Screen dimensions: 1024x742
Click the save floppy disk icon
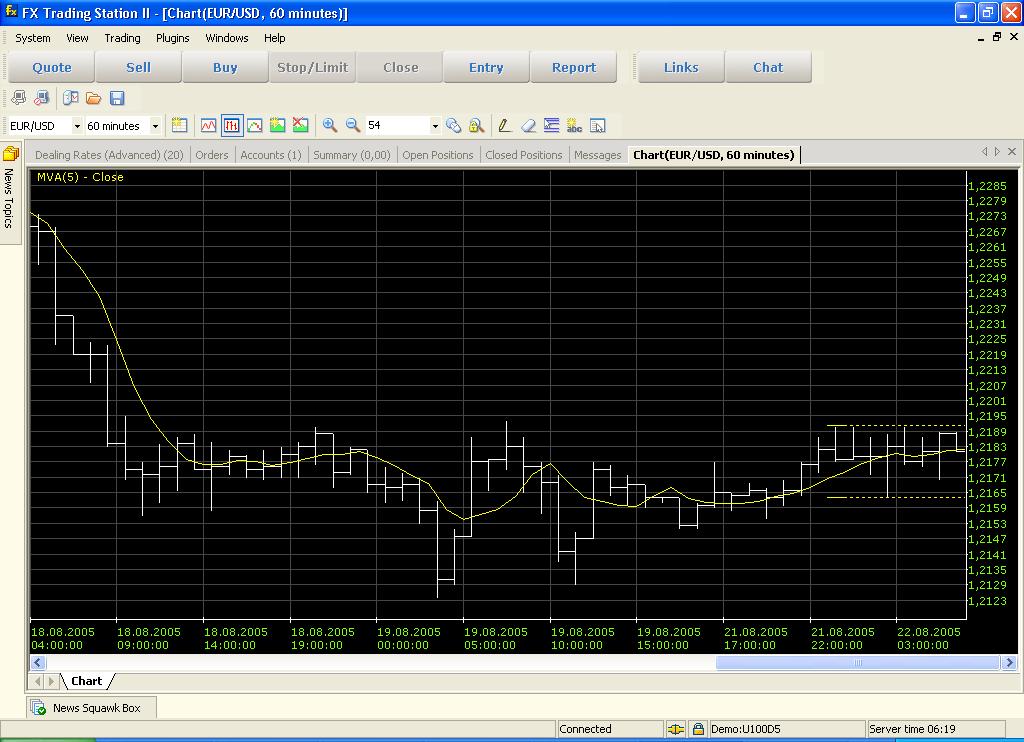click(117, 98)
